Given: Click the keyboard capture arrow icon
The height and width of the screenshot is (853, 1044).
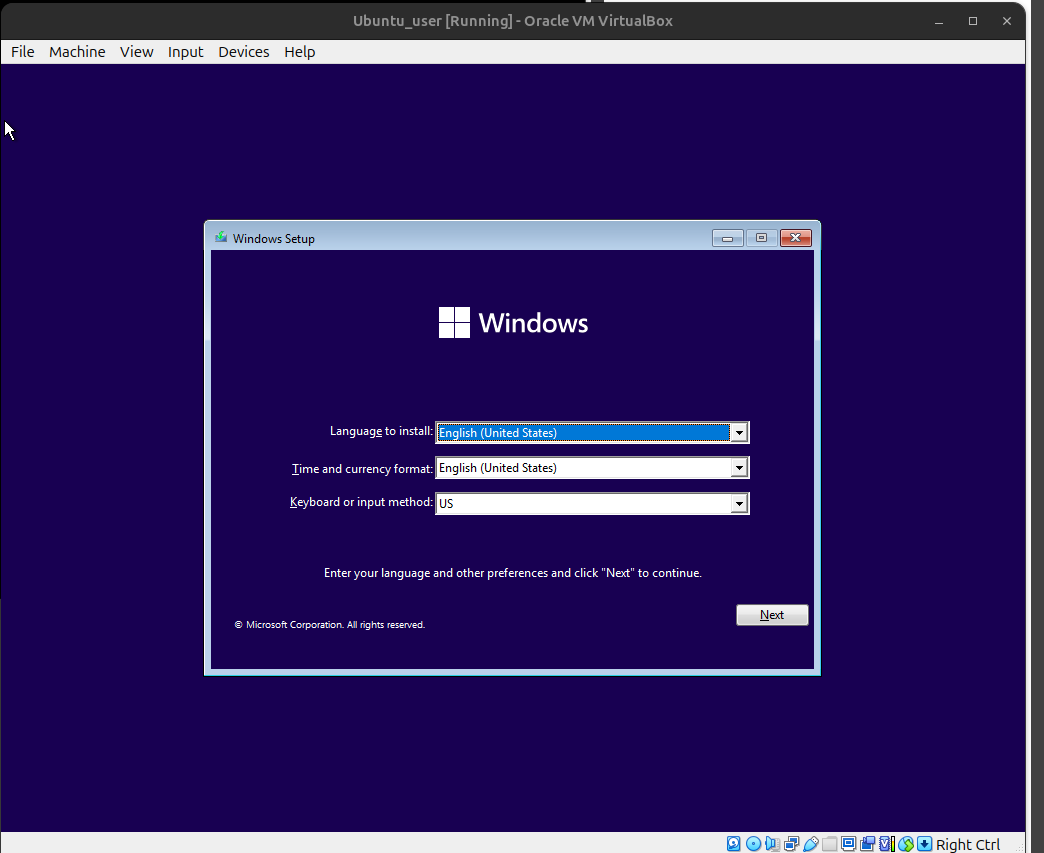Looking at the screenshot, I should tap(925, 844).
